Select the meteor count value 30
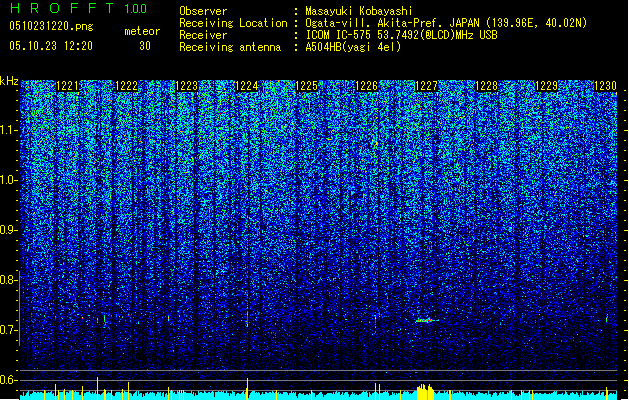The height and width of the screenshot is (400, 629). 145,46
